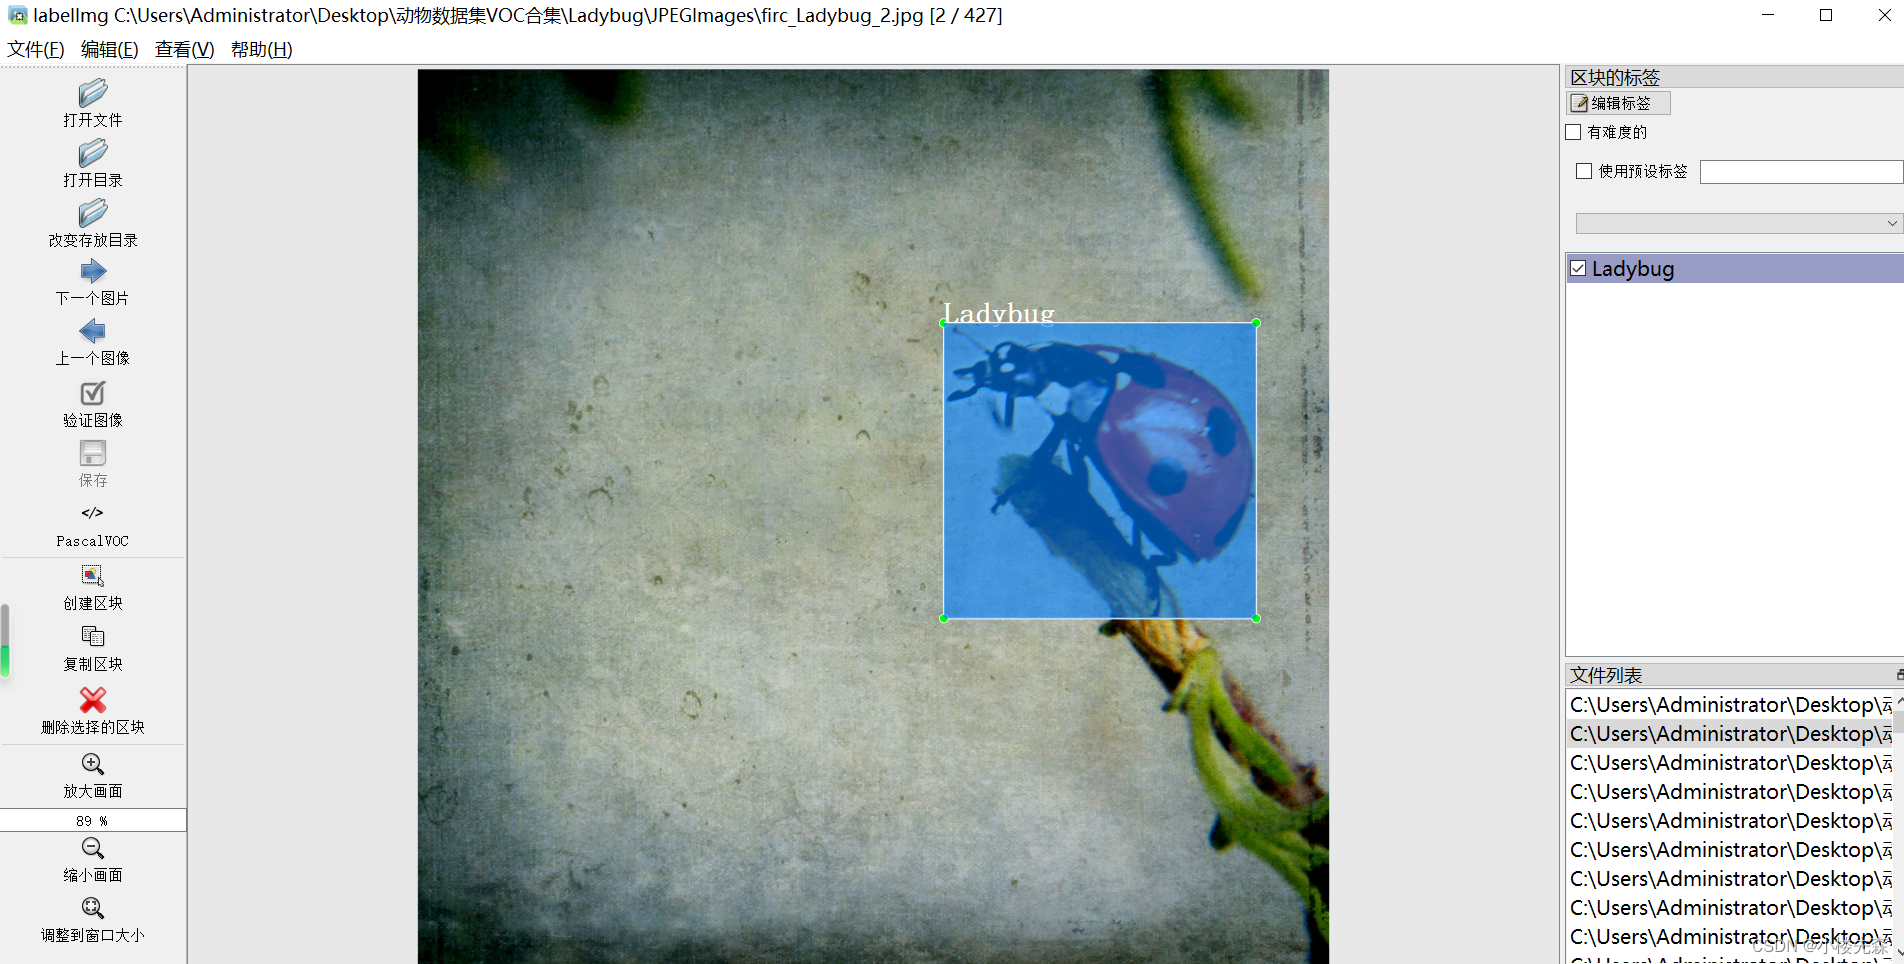The height and width of the screenshot is (964, 1904).
Task: Click the bottom-right green vertex of bounding box
Action: pos(1256,618)
